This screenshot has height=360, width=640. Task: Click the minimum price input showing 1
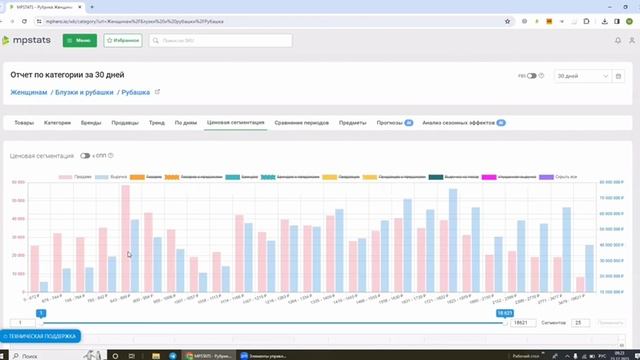[x=22, y=322]
